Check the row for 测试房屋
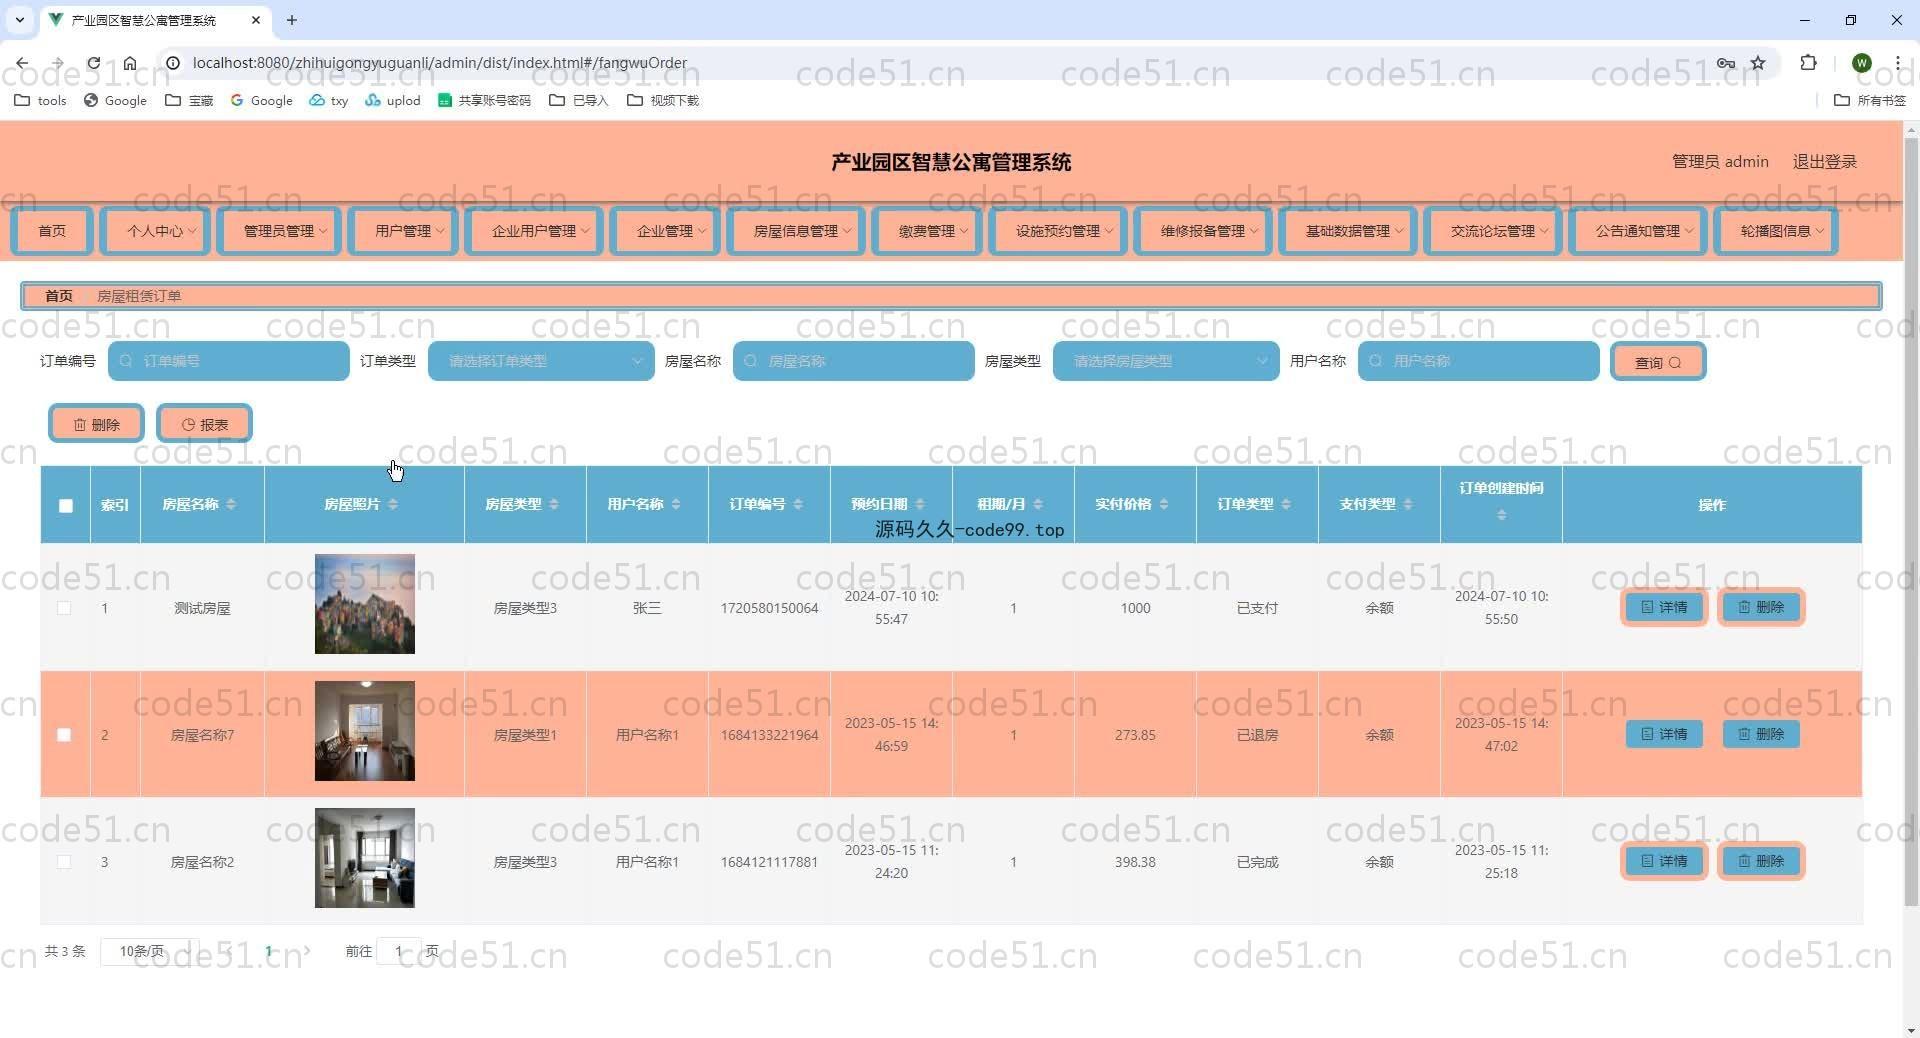The width and height of the screenshot is (1920, 1038). coord(64,608)
